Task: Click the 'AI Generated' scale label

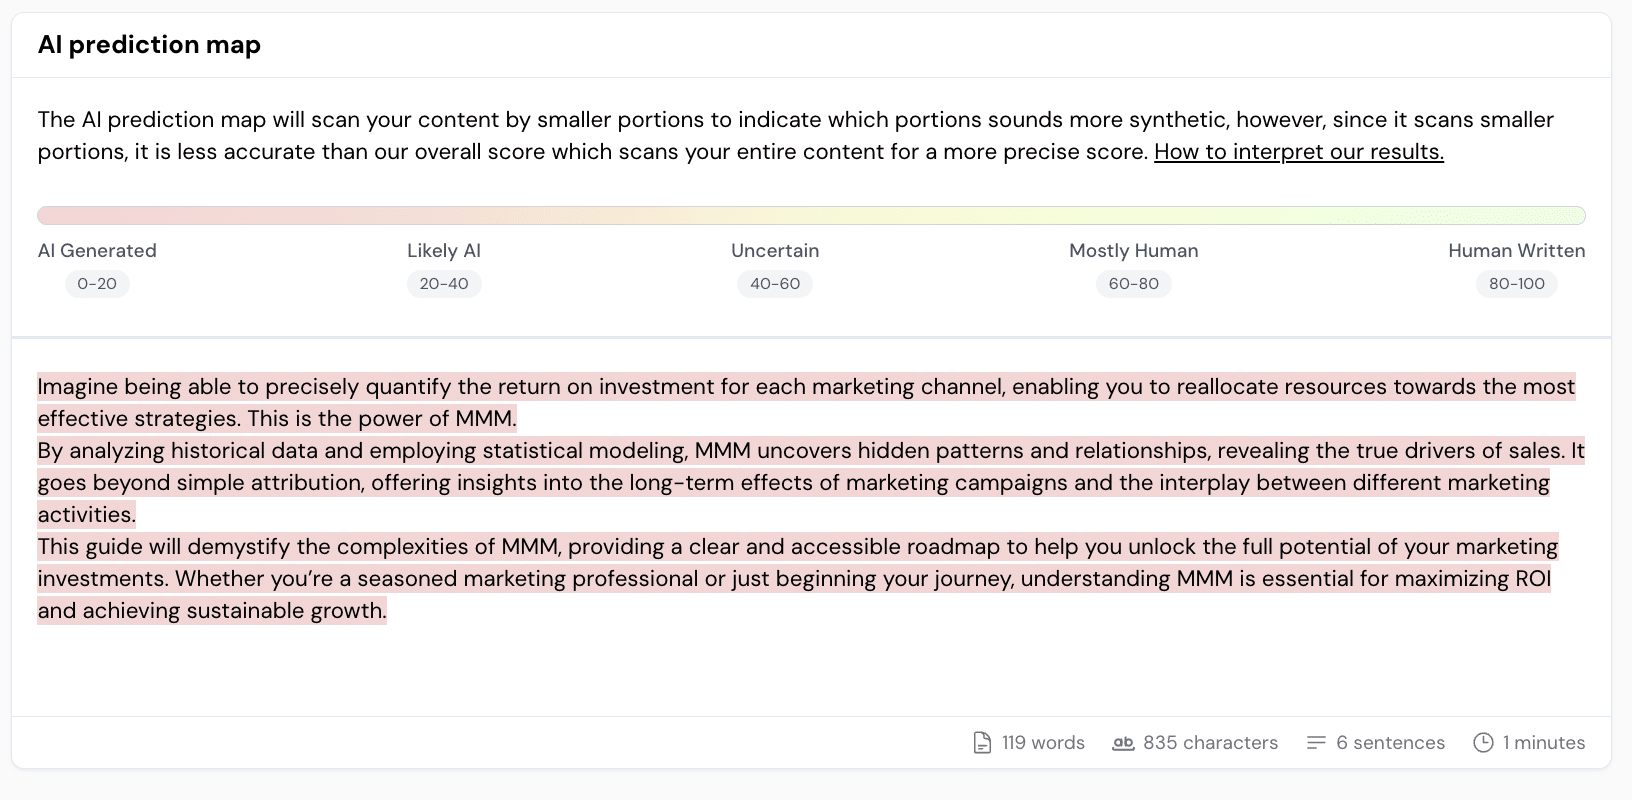Action: coord(97,251)
